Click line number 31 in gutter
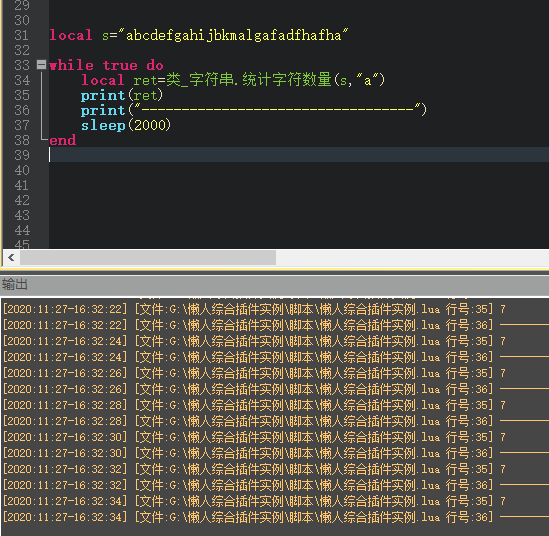The width and height of the screenshot is (549, 536). point(22,35)
